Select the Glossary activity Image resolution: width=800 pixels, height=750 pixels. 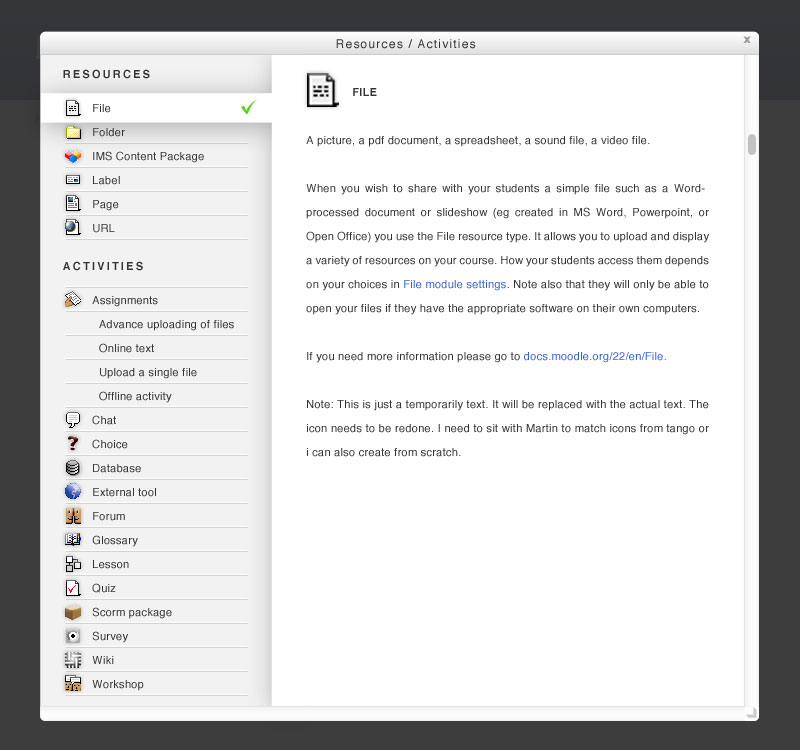point(156,540)
